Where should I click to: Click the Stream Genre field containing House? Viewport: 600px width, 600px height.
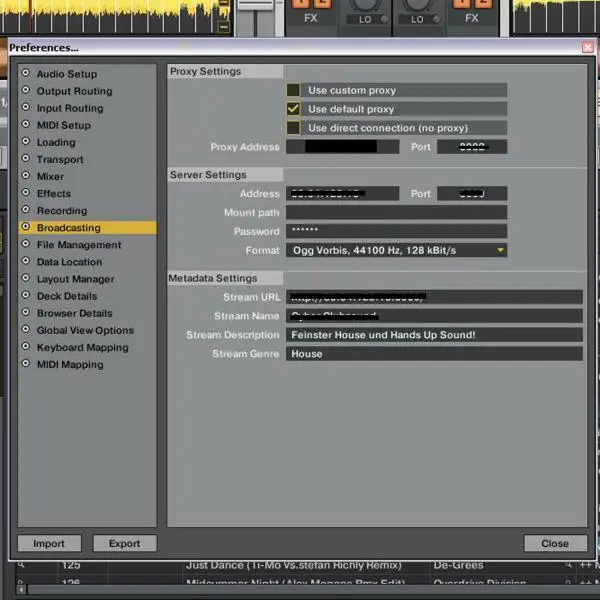coord(434,354)
